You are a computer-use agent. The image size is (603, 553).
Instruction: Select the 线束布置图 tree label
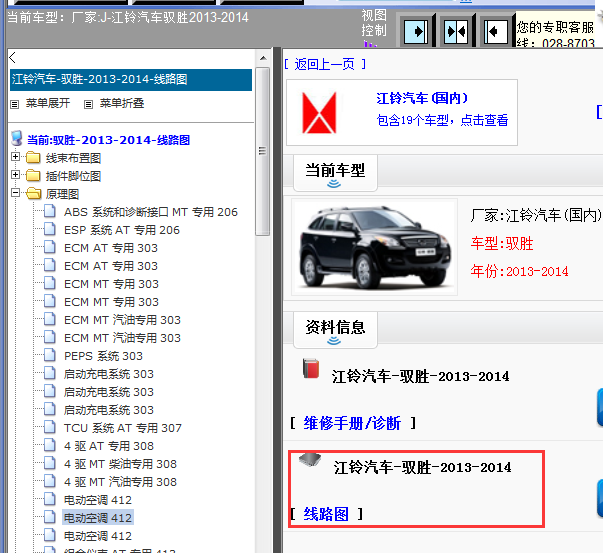click(x=73, y=158)
